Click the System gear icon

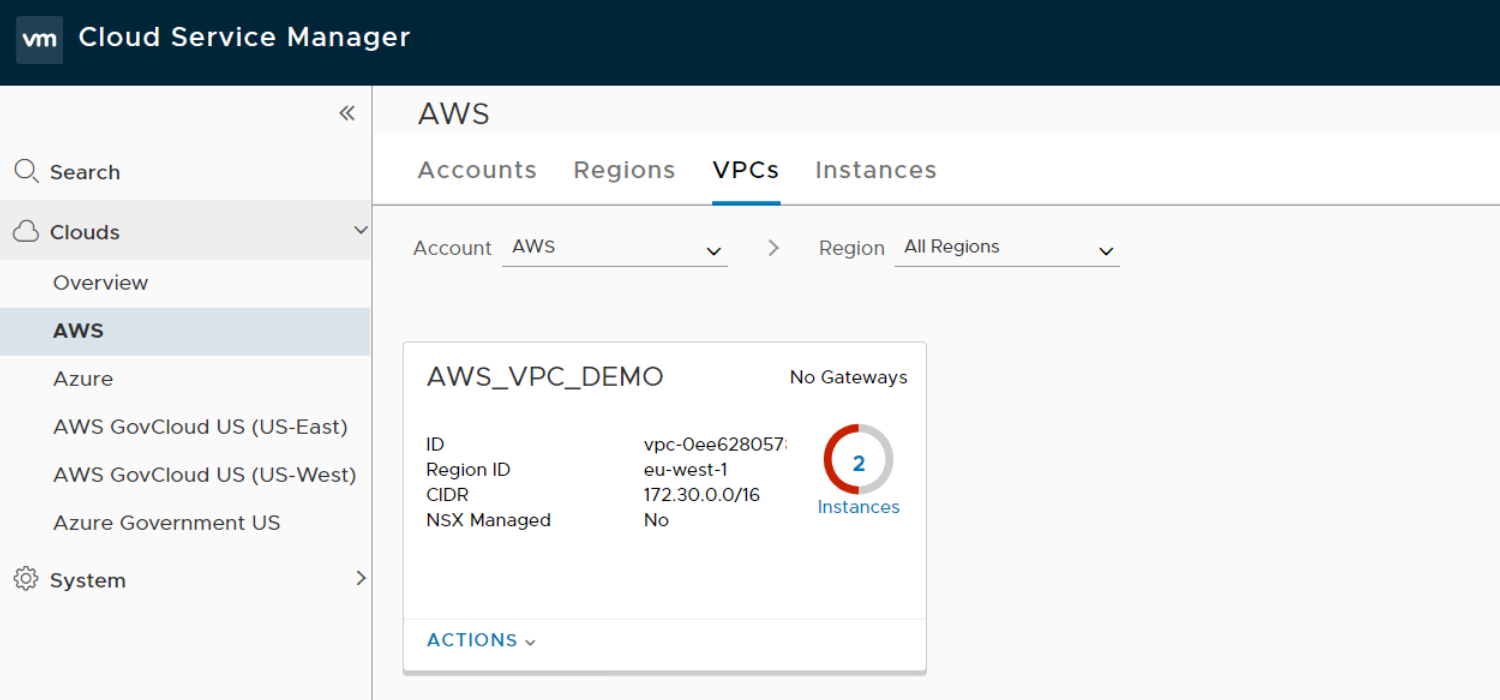pyautogui.click(x=26, y=579)
